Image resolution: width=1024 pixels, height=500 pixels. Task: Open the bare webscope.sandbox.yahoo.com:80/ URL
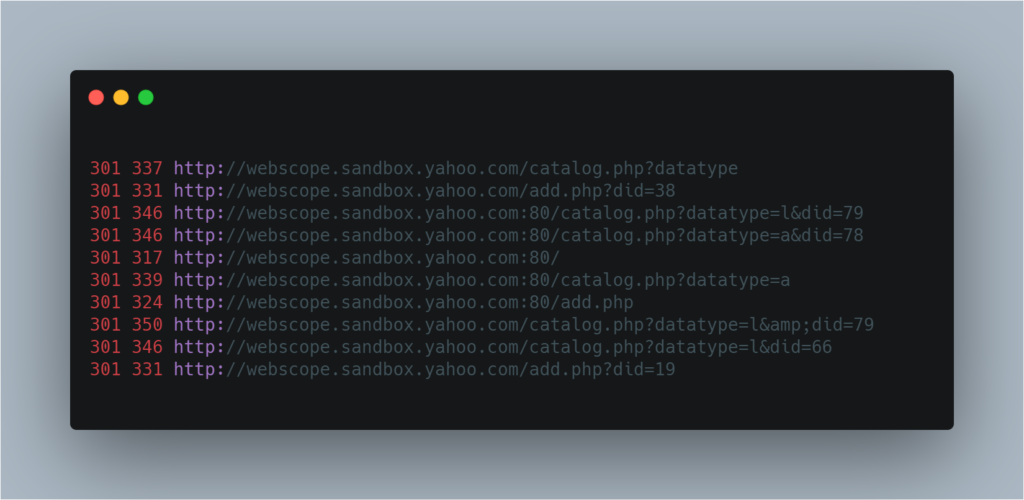[367, 258]
